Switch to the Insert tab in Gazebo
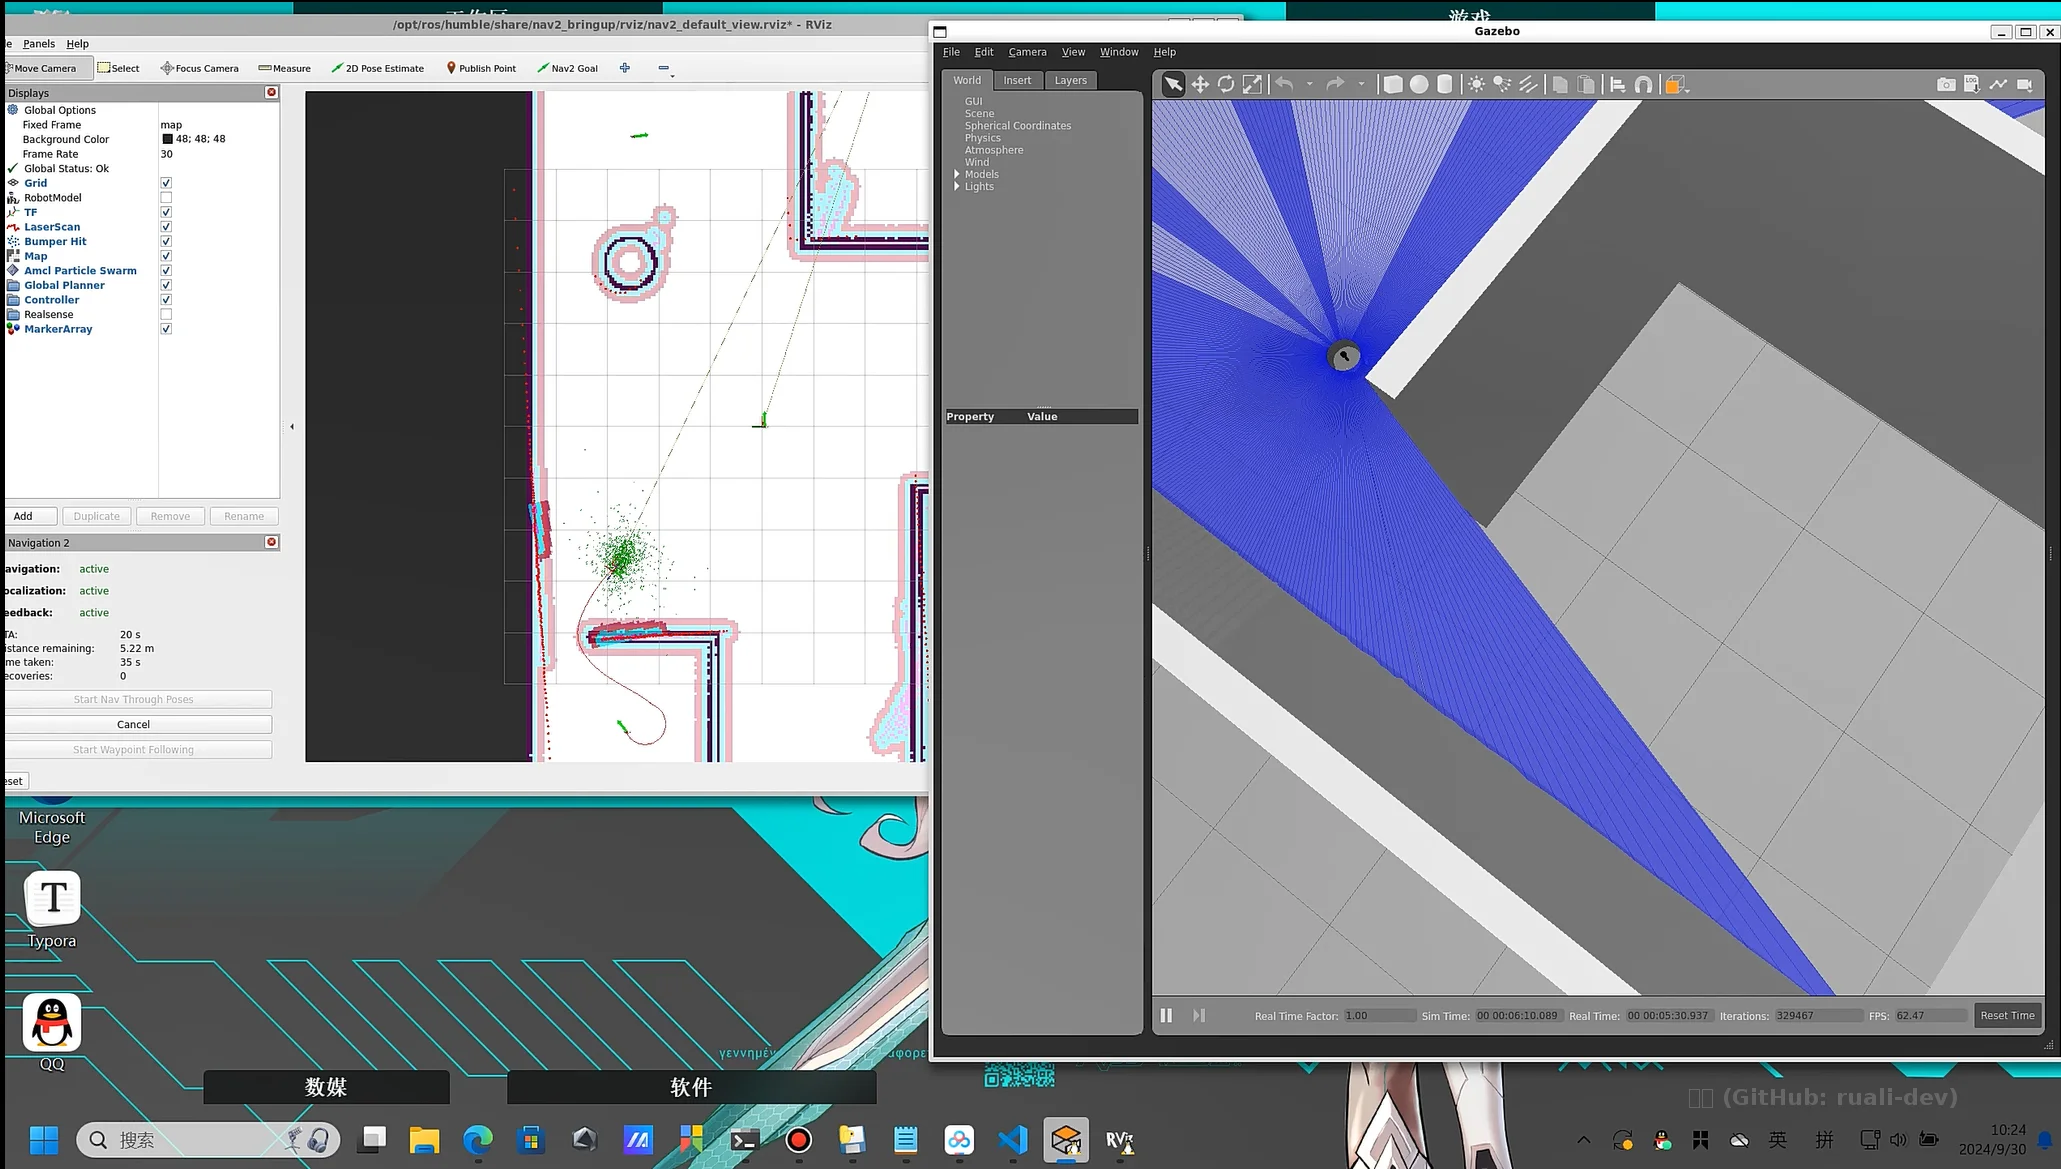This screenshot has width=2061, height=1169. tap(1017, 80)
